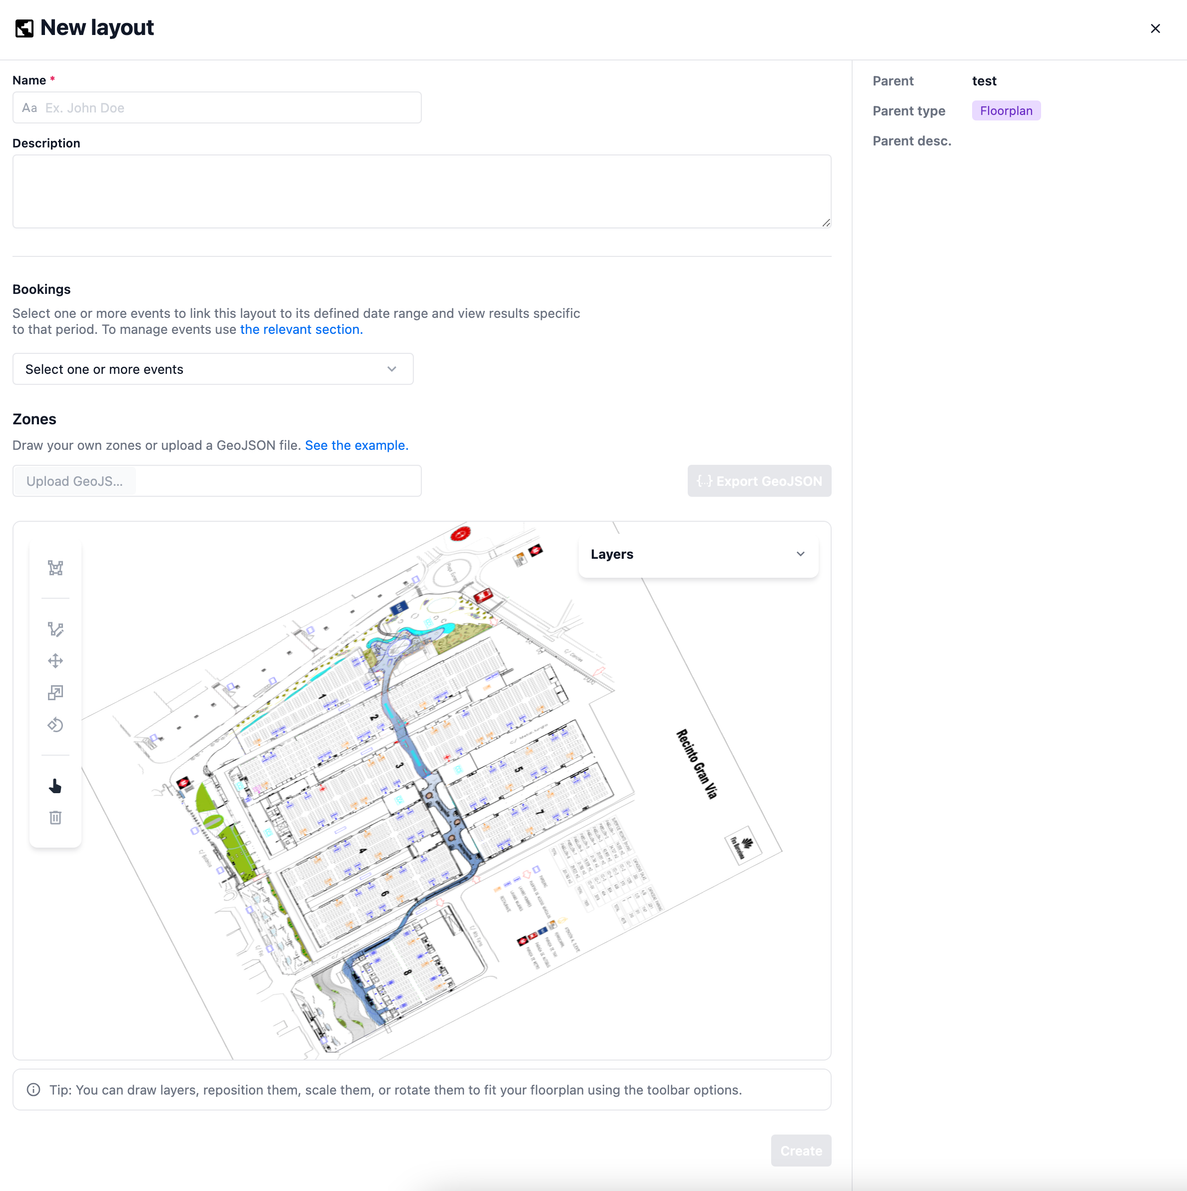Close the New layout dialog
Viewport: 1187px width, 1191px height.
[x=1155, y=29]
